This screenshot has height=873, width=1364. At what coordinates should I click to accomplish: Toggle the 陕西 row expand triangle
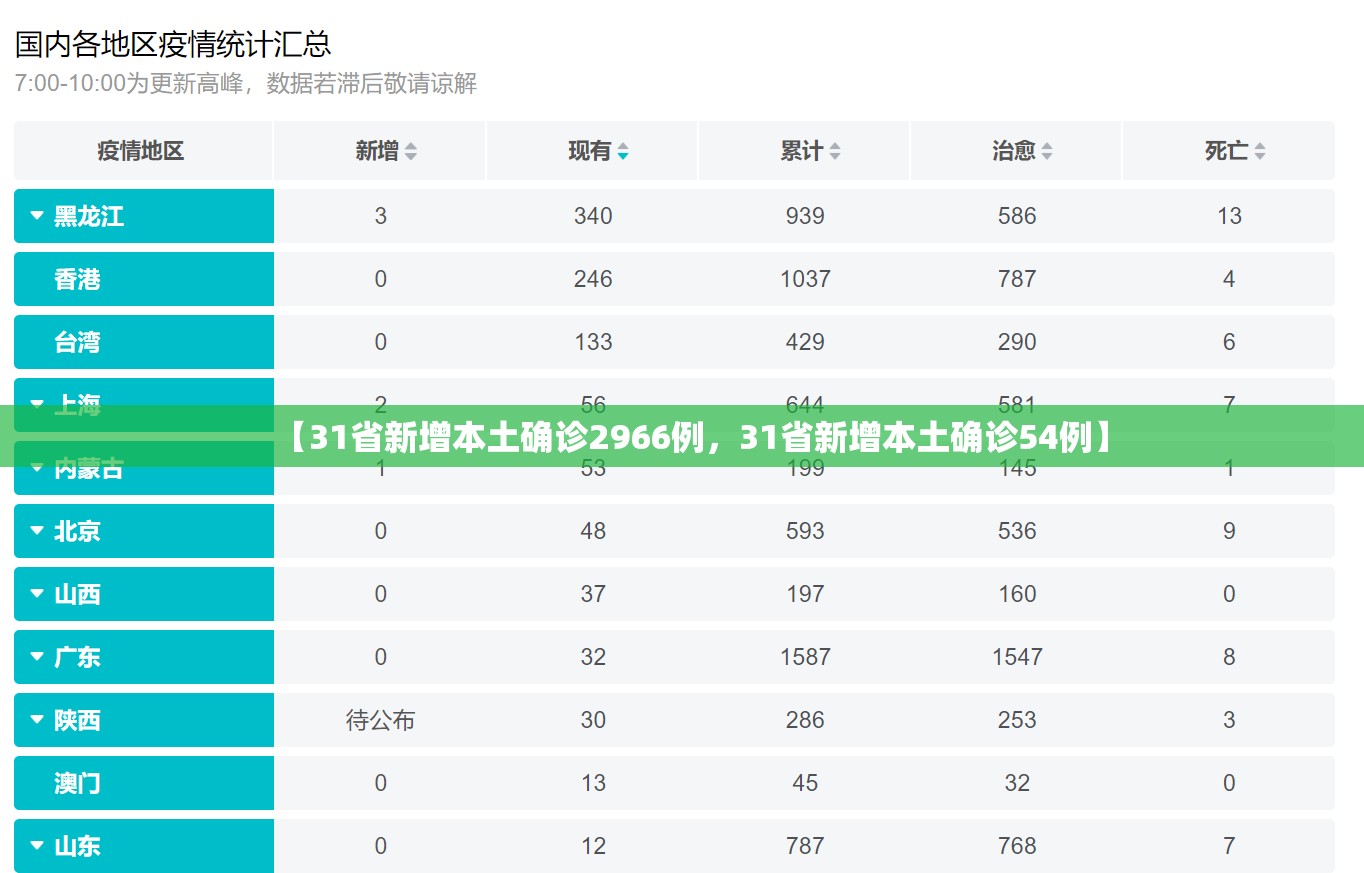coord(37,719)
